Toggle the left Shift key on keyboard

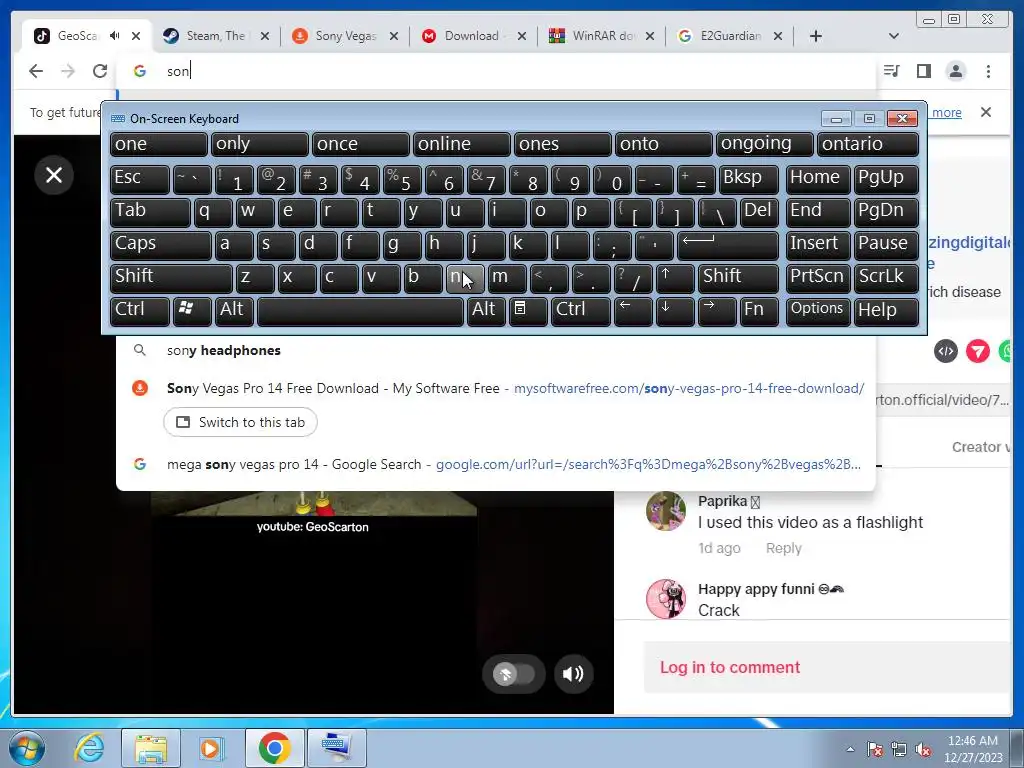click(171, 278)
